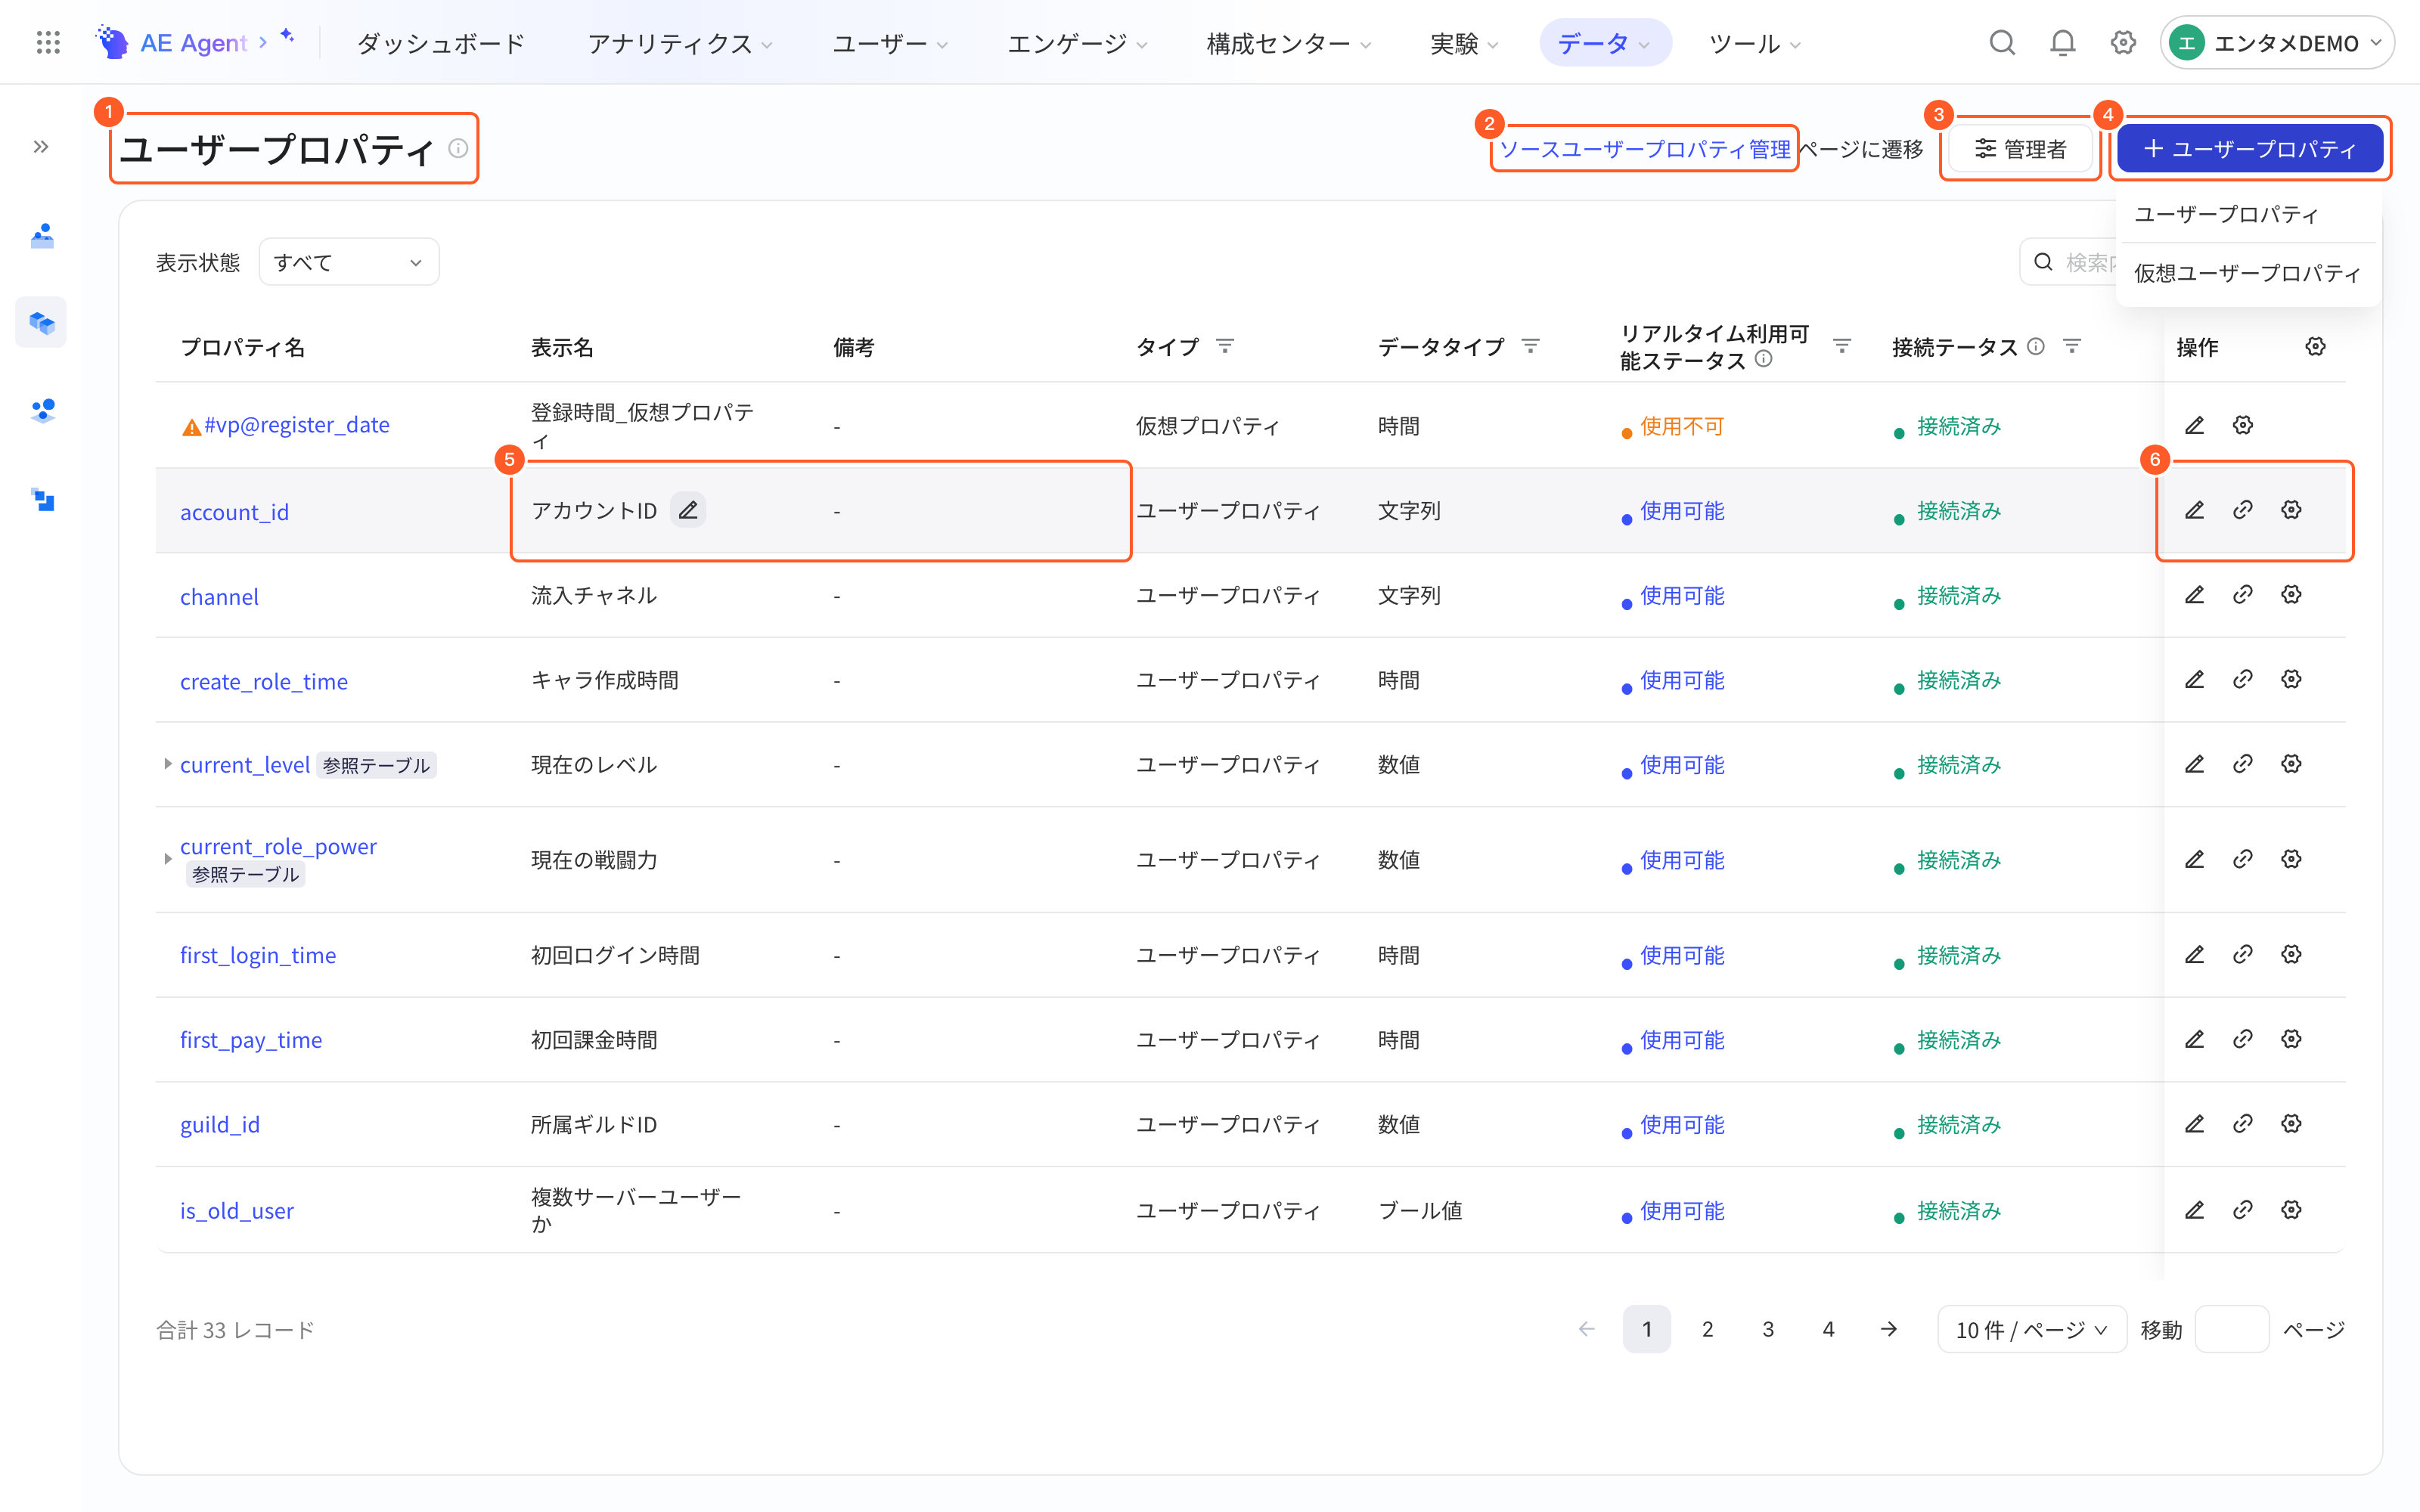This screenshot has height=1512, width=2420.
Task: Open the app launcher grid icon
Action: point(48,43)
